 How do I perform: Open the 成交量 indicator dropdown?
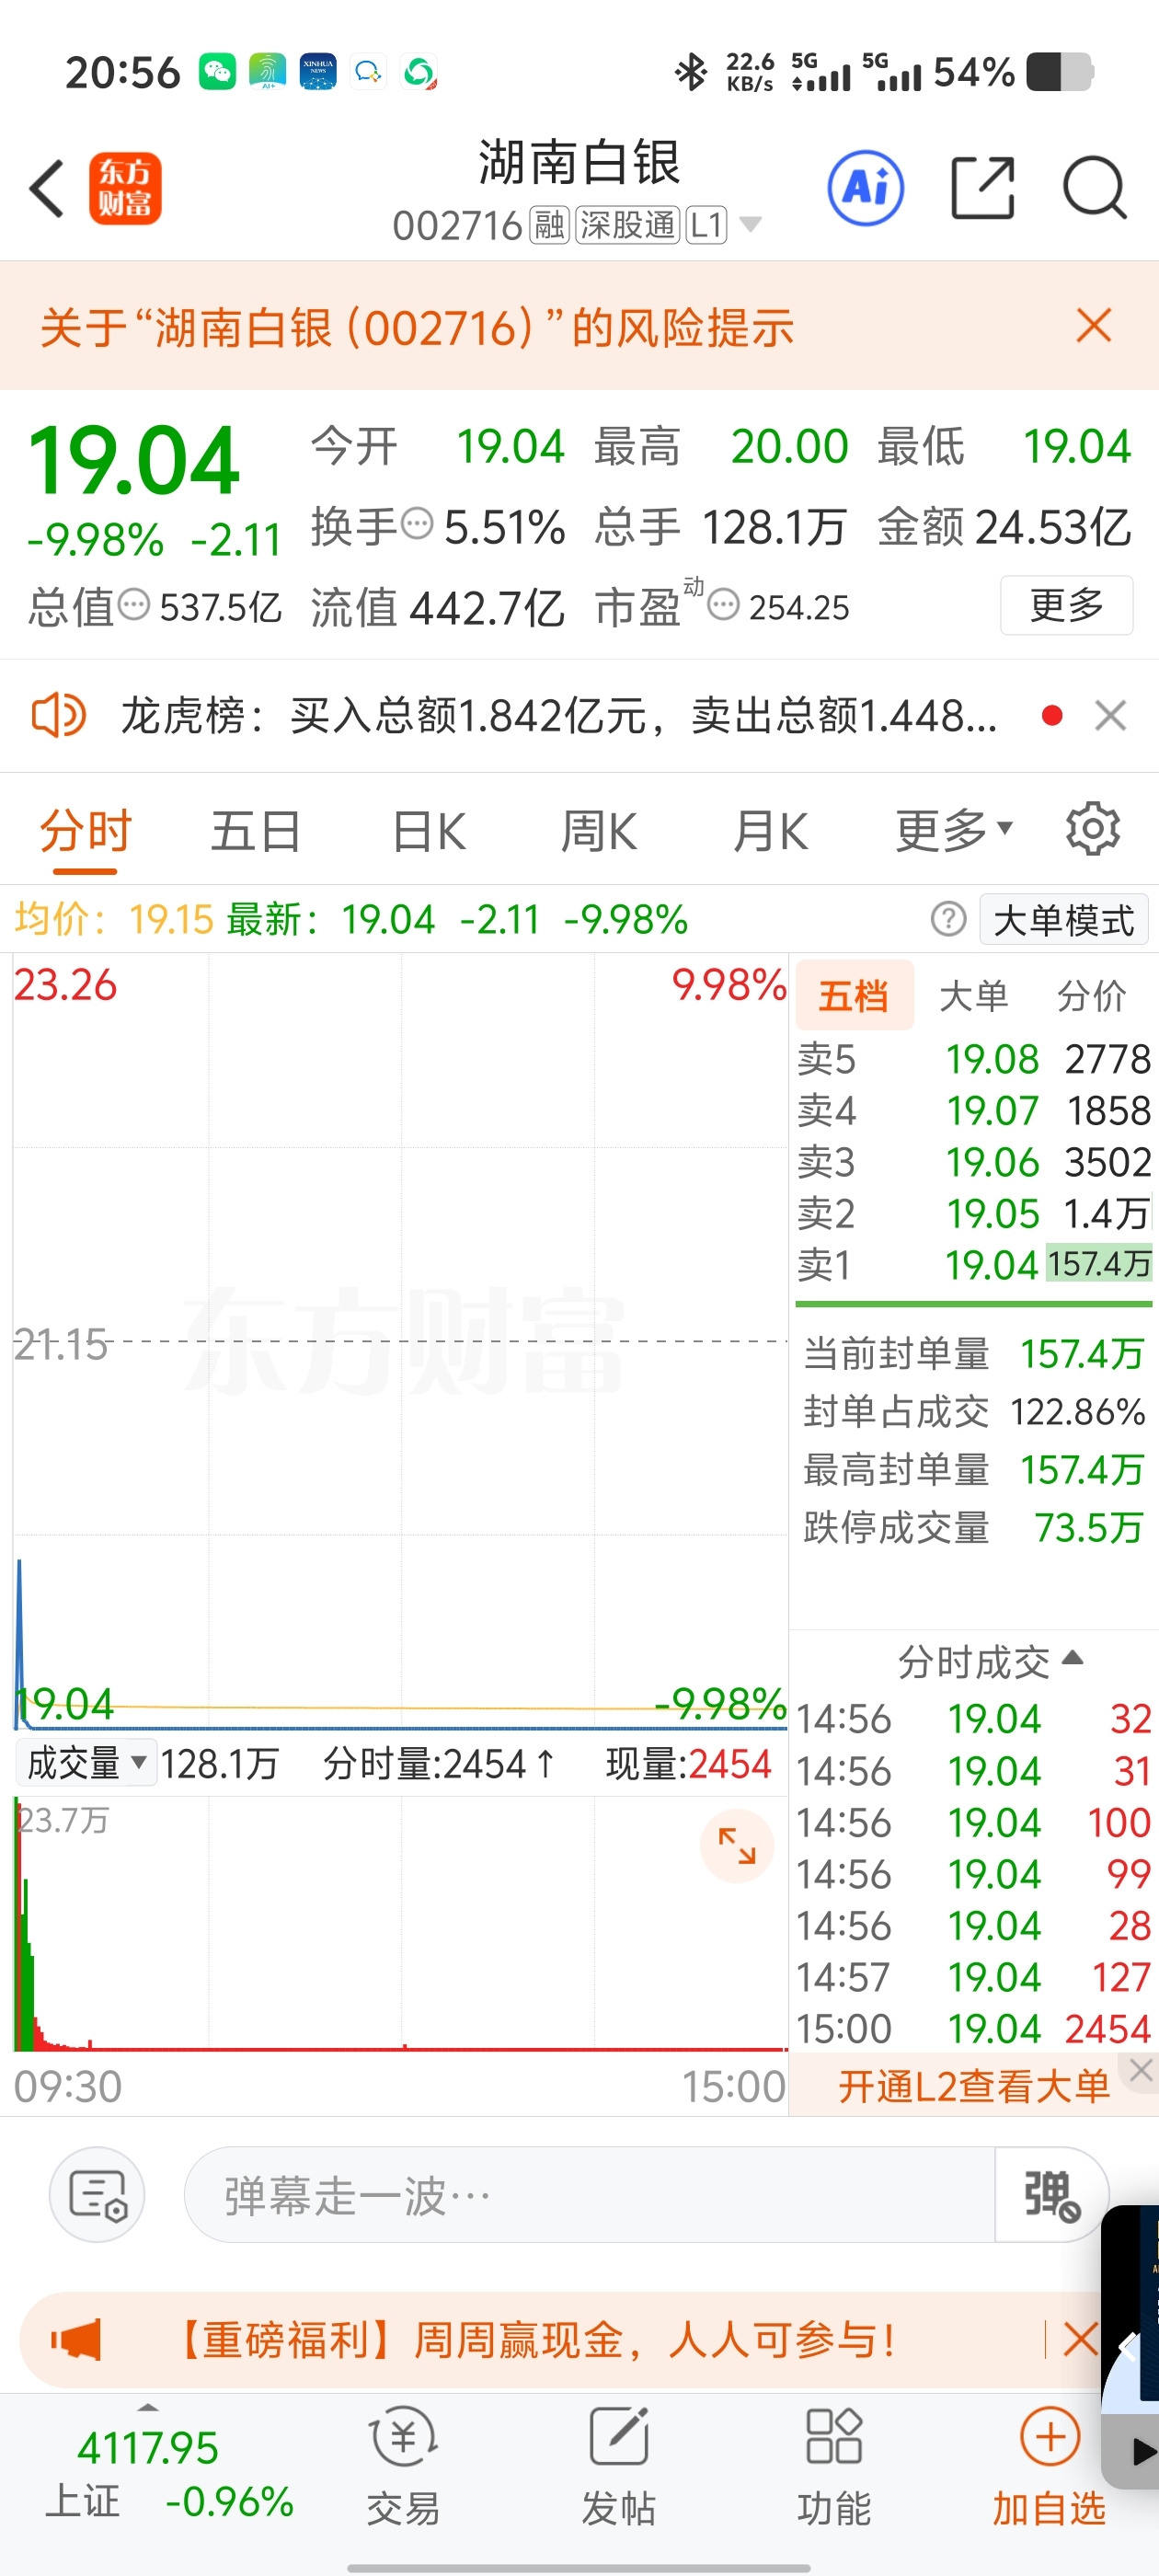[x=86, y=1763]
